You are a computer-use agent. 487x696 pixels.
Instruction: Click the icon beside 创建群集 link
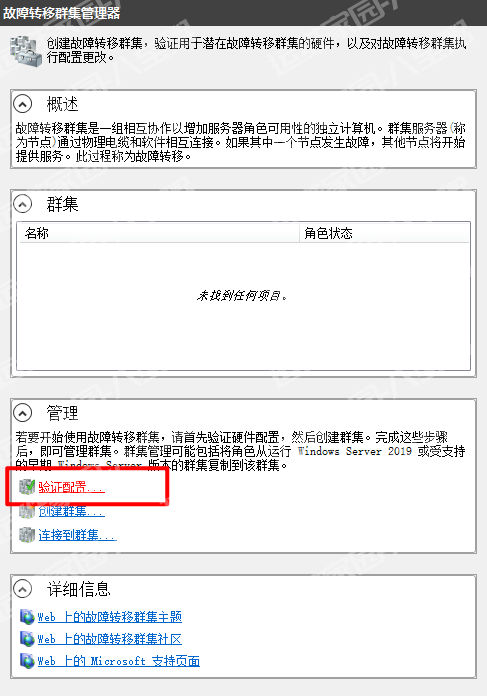point(27,511)
